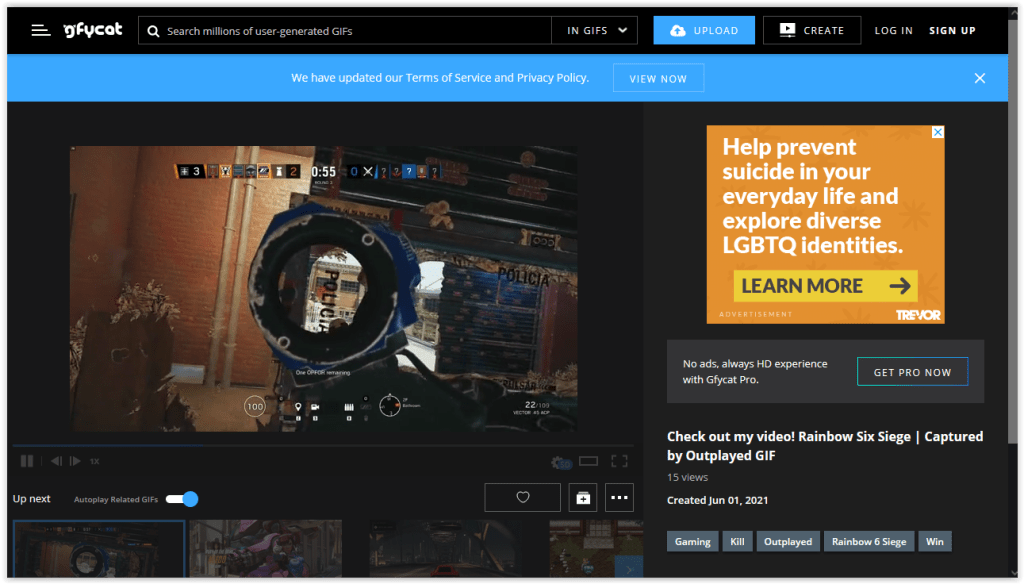Switch to theater mode in the player
This screenshot has width=1024, height=584.
[588, 461]
